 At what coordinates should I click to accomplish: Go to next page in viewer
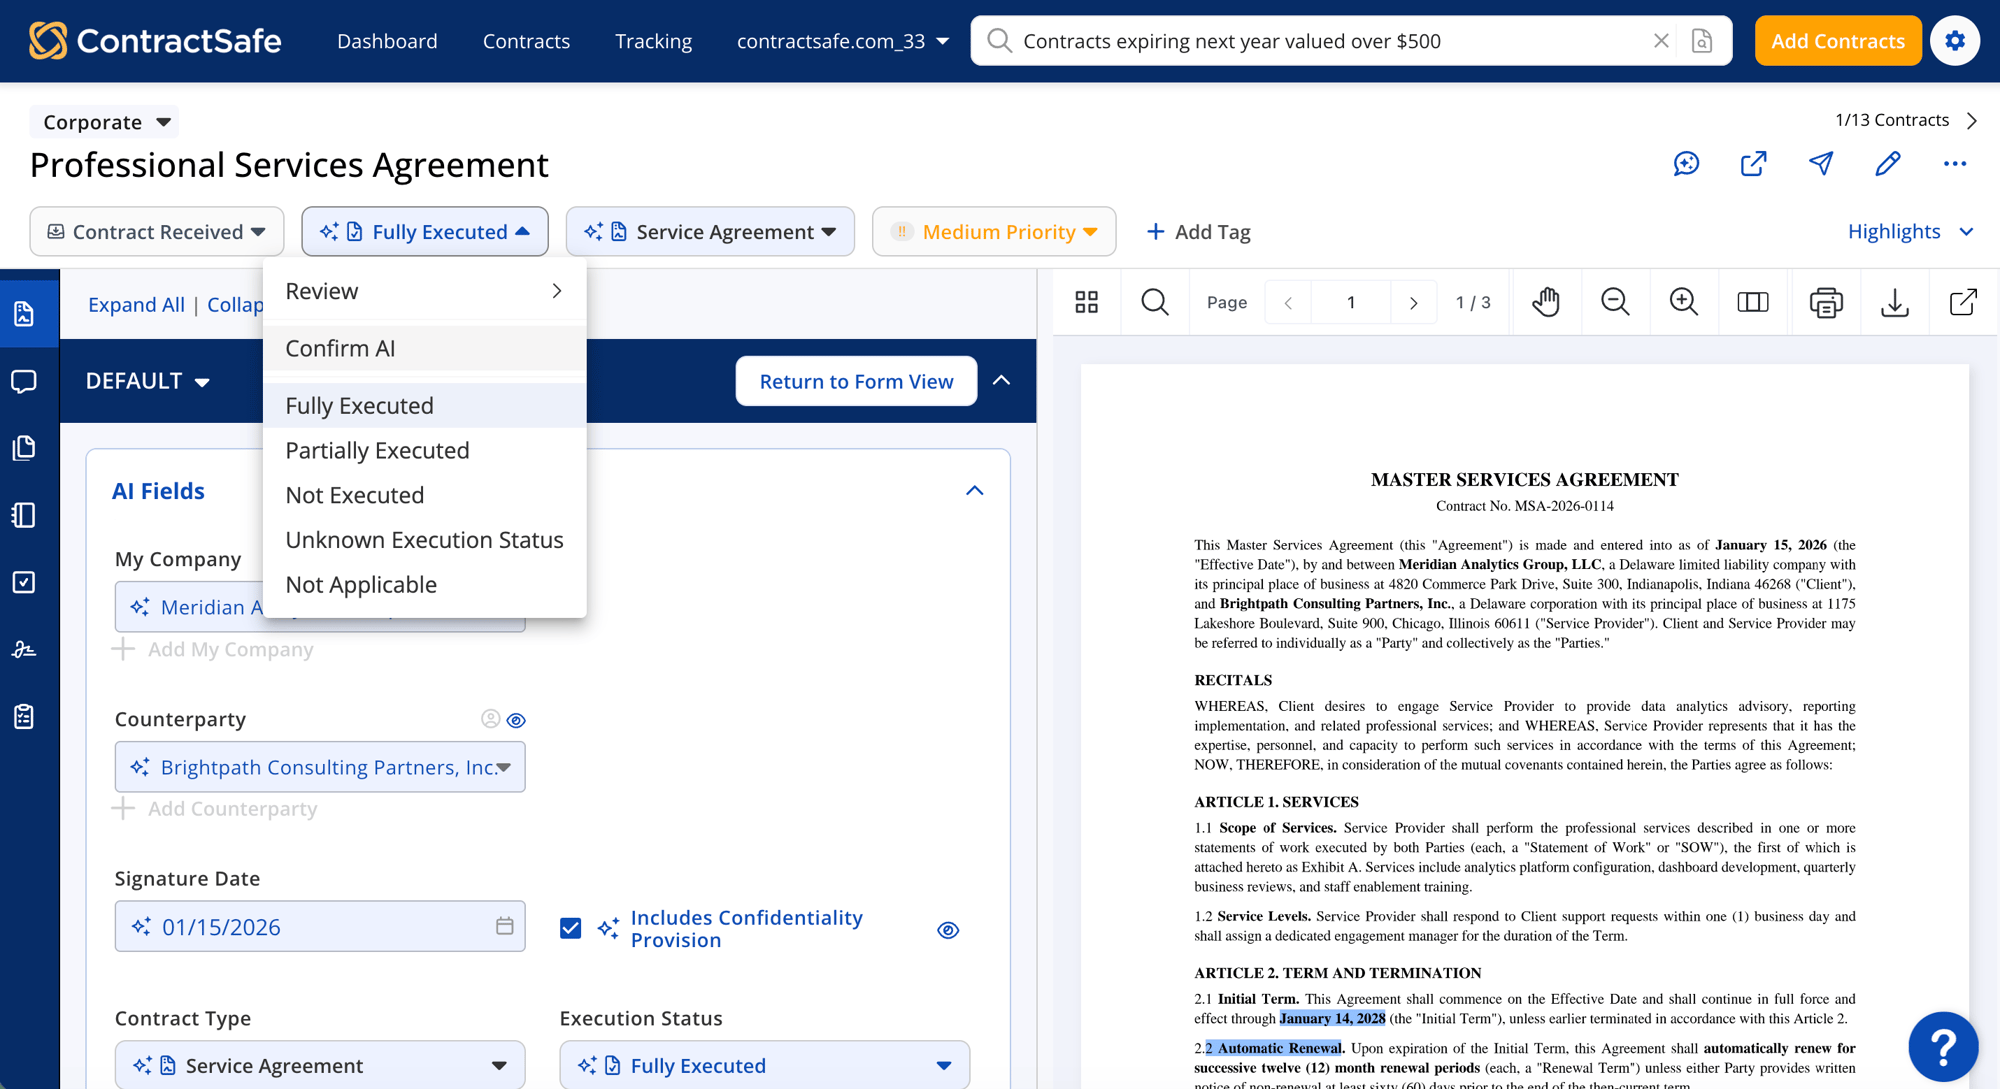[x=1413, y=303]
